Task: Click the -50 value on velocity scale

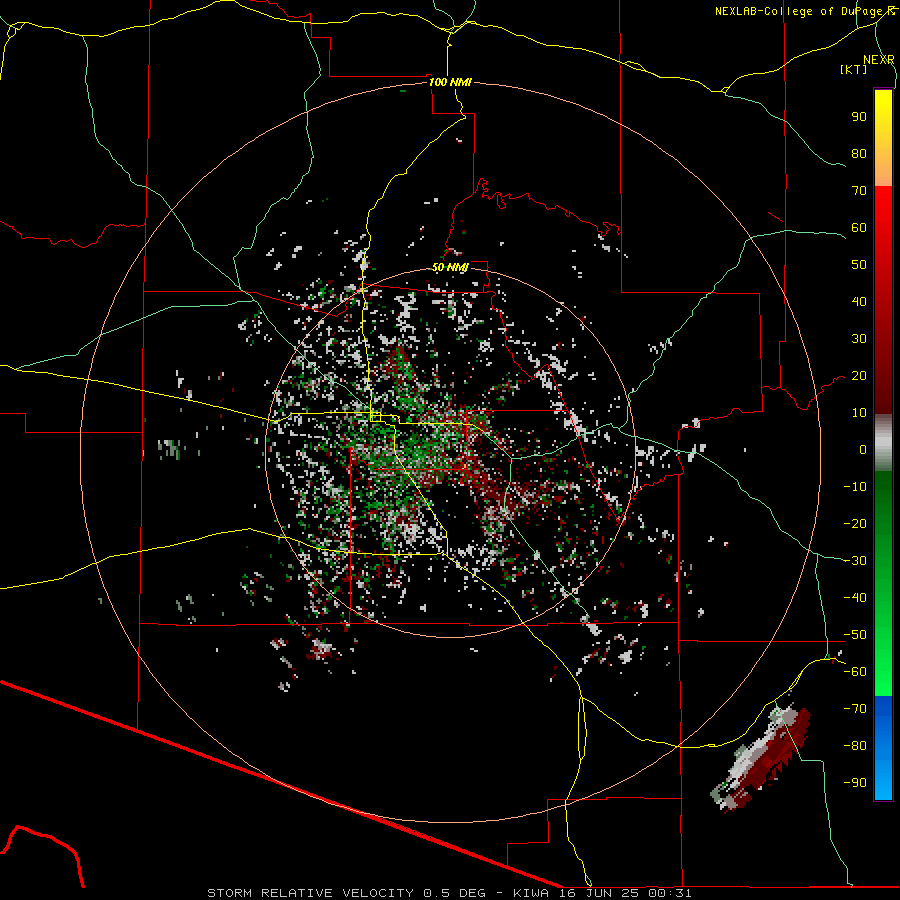Action: click(855, 635)
